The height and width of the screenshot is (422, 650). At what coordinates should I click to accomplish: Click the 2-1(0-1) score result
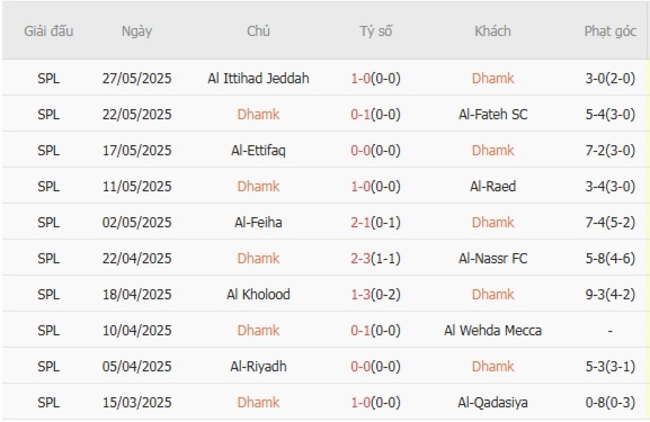375,222
